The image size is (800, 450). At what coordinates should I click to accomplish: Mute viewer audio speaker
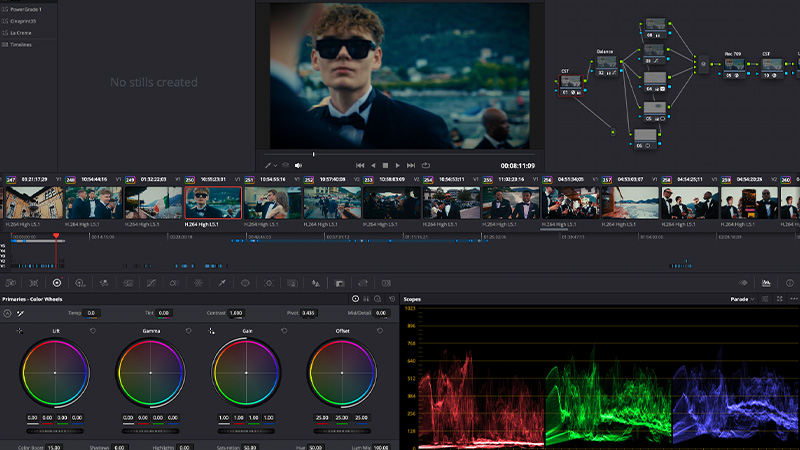click(x=298, y=165)
